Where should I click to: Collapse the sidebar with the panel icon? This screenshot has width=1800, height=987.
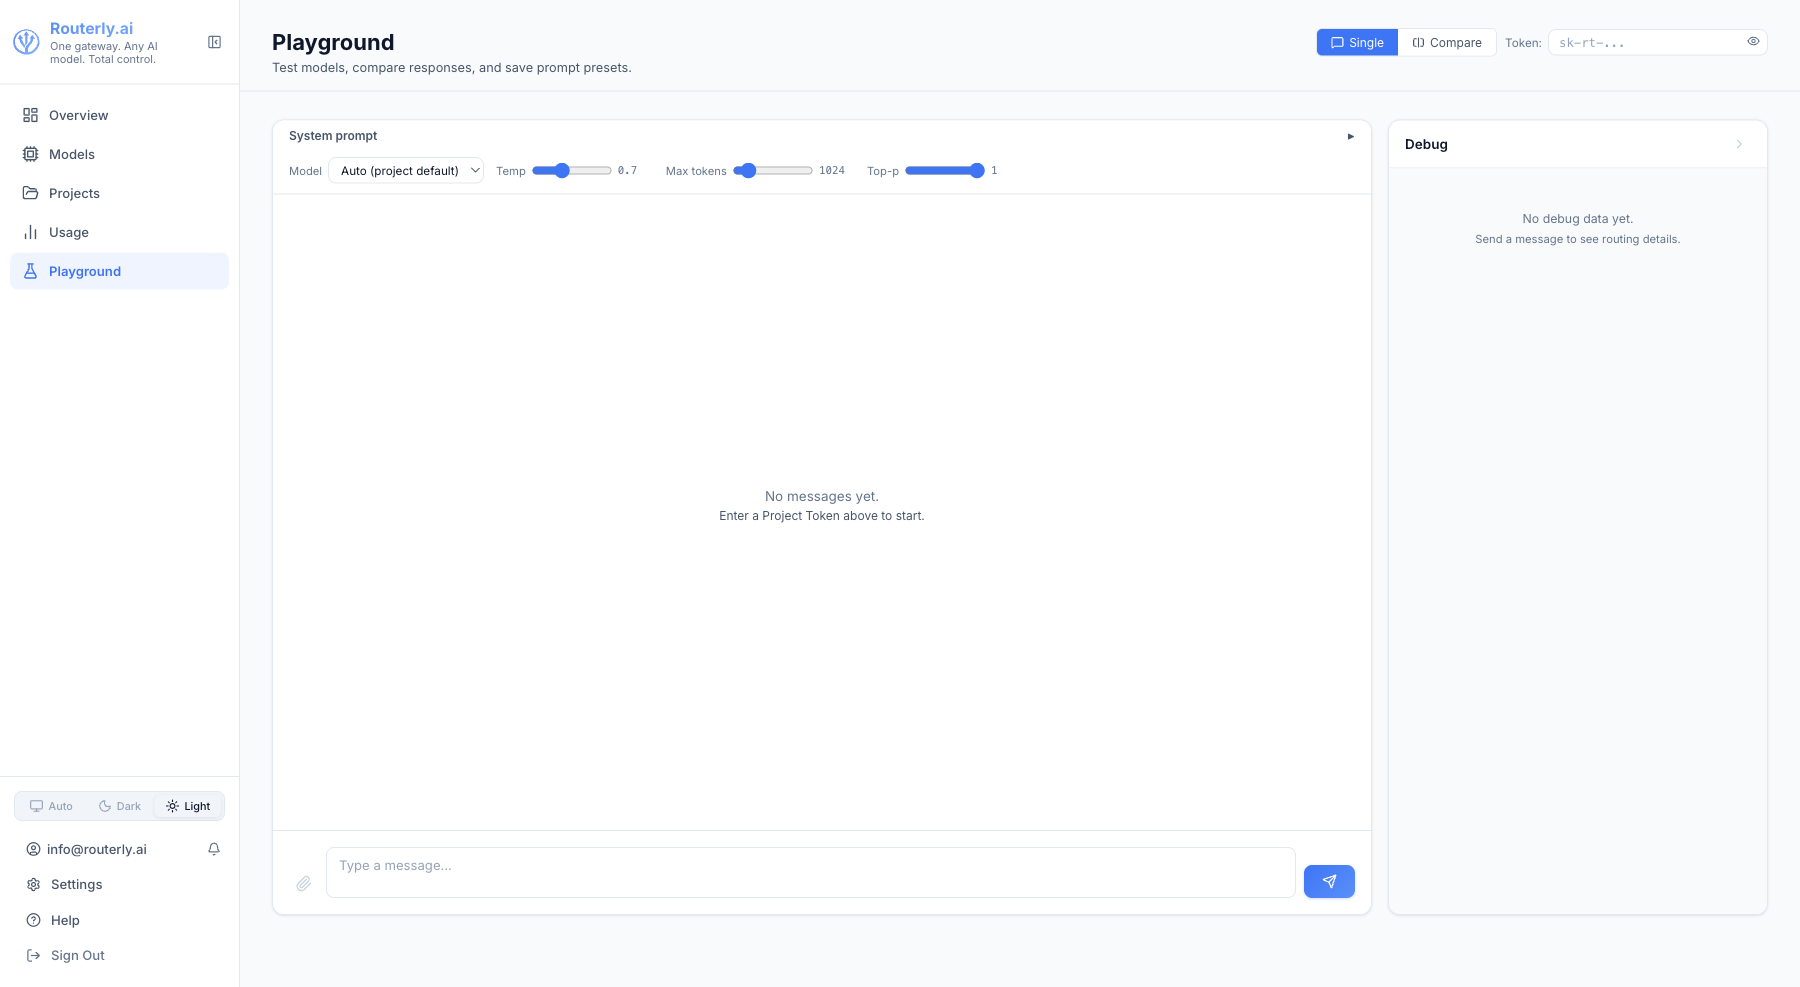pos(214,42)
